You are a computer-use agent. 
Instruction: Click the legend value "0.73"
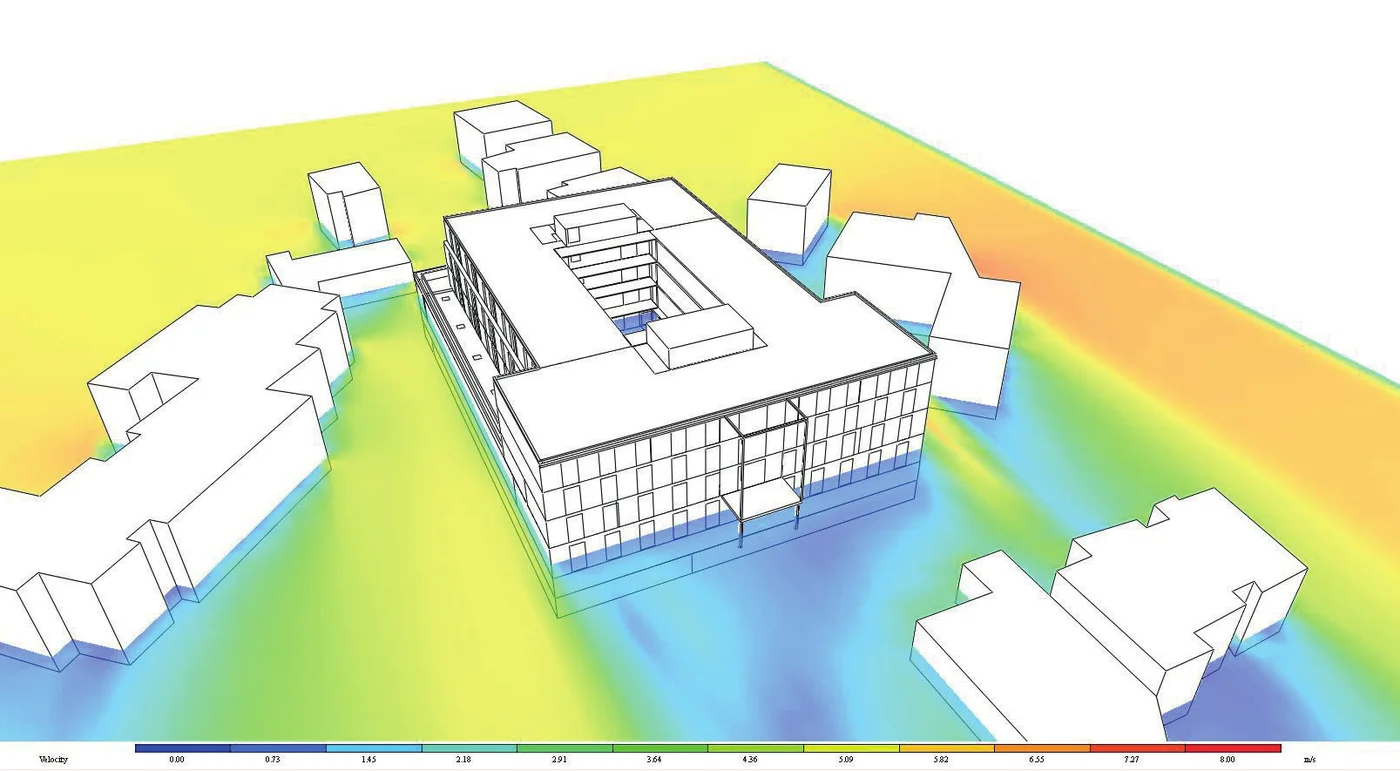[x=272, y=760]
